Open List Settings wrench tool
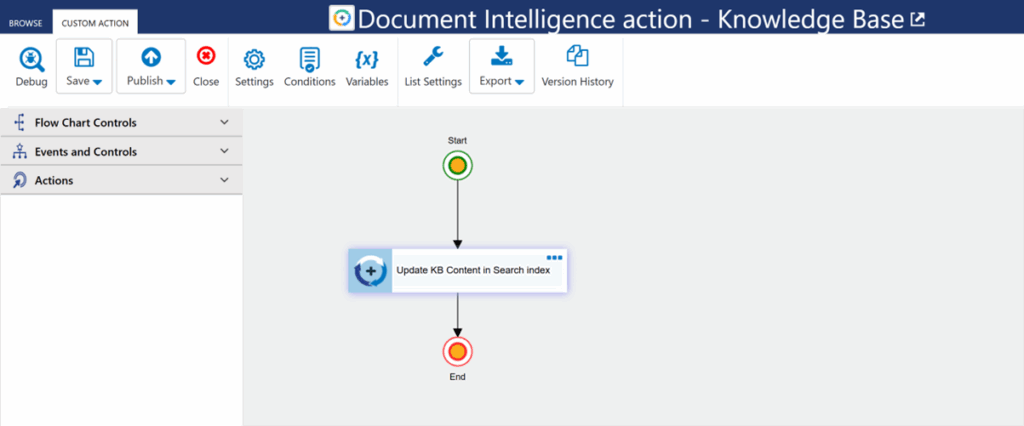Viewport: 1024px width, 426px height. click(433, 58)
